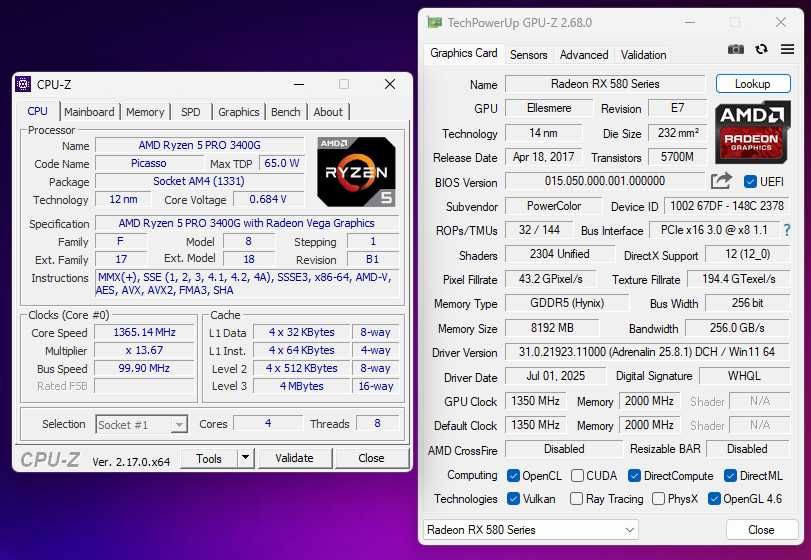
Task: Click the Bandwidth value 256.0 GB/s
Action: (737, 328)
